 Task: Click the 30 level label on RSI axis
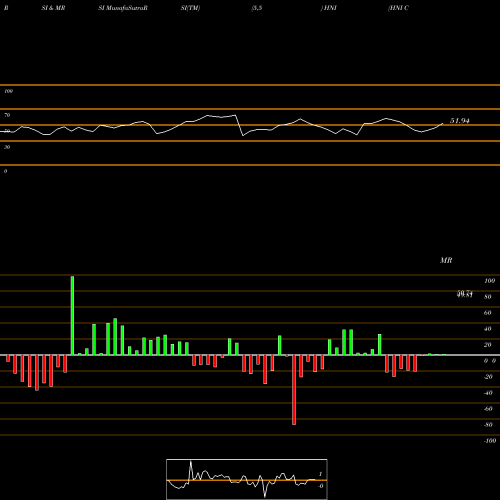point(7,147)
